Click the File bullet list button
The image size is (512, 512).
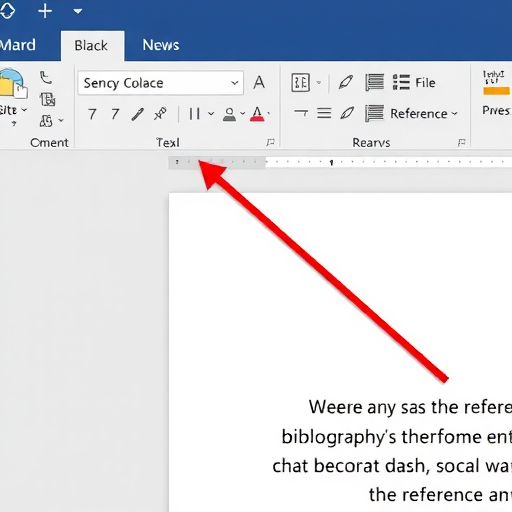point(414,82)
